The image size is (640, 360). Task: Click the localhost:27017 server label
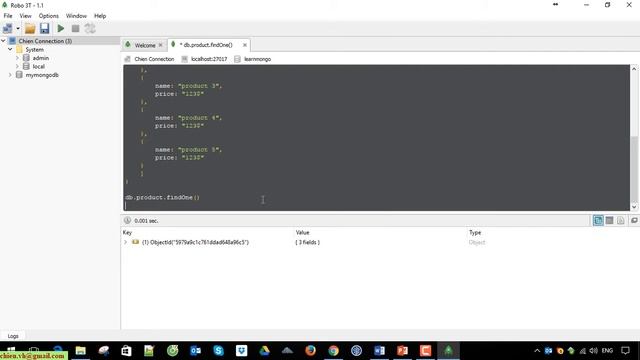pos(209,59)
